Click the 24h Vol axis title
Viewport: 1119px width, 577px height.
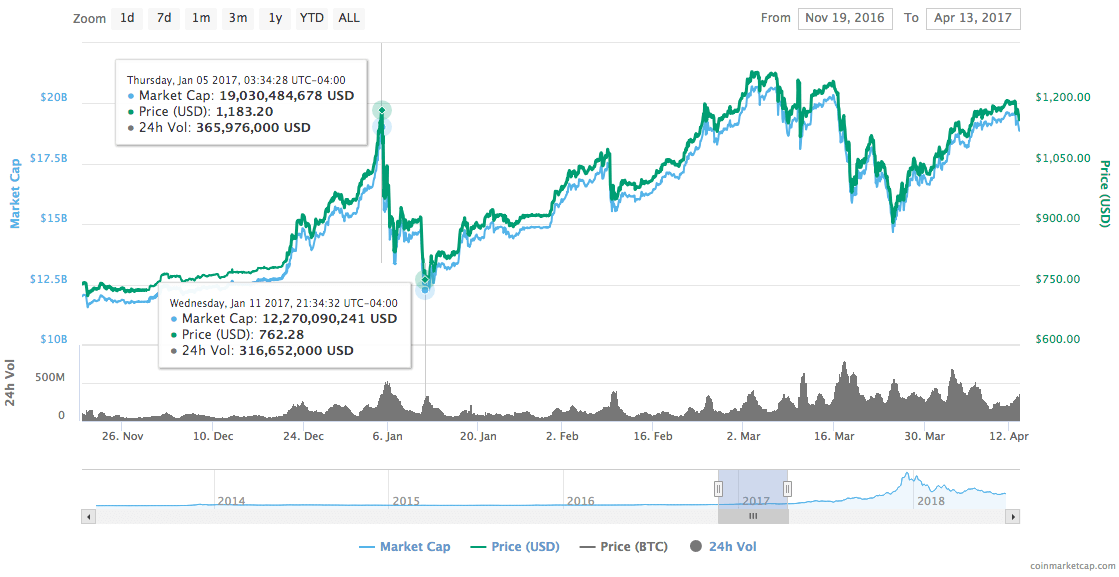(x=10, y=382)
